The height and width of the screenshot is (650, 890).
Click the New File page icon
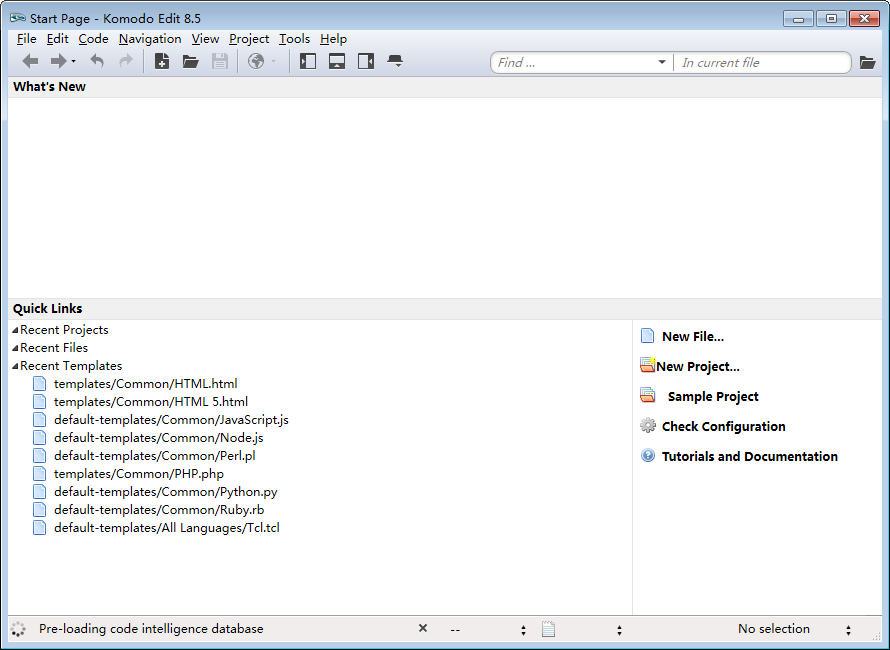647,336
